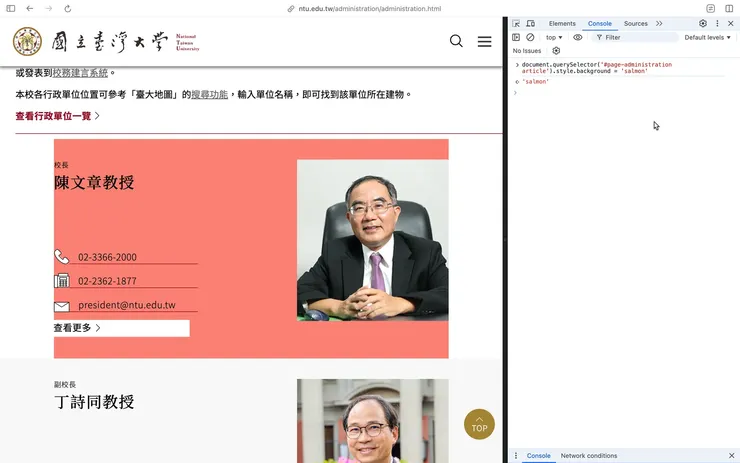Select the Console tab in the top bar
This screenshot has height=463, width=740.
[x=599, y=24]
